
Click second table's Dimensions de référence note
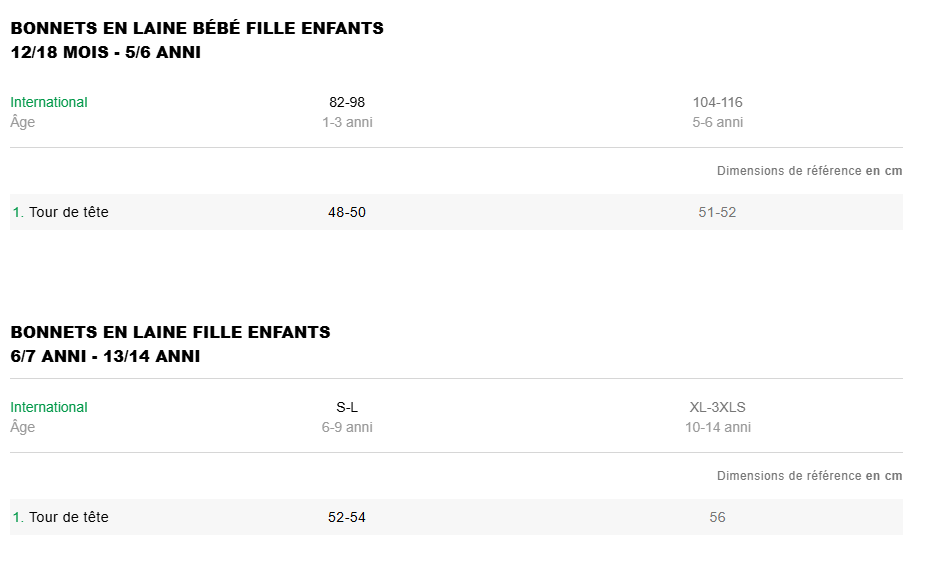pyautogui.click(x=809, y=476)
